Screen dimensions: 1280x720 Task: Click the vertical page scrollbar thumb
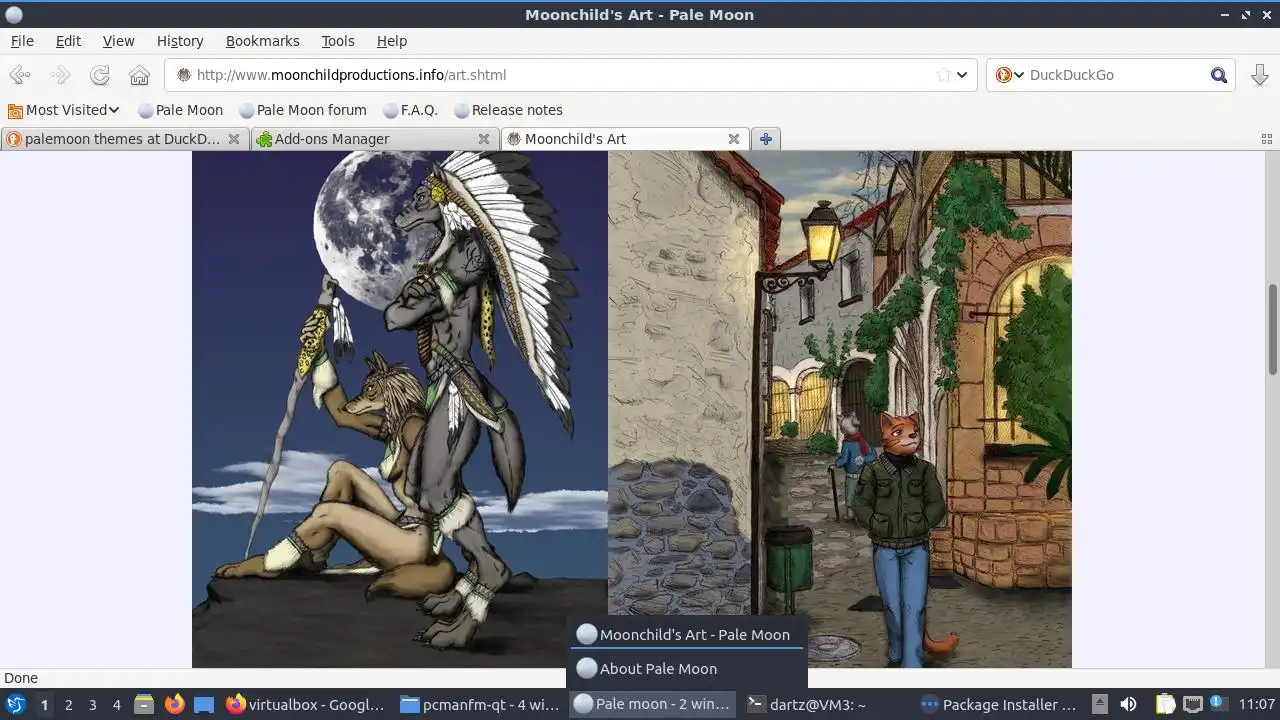click(1273, 328)
